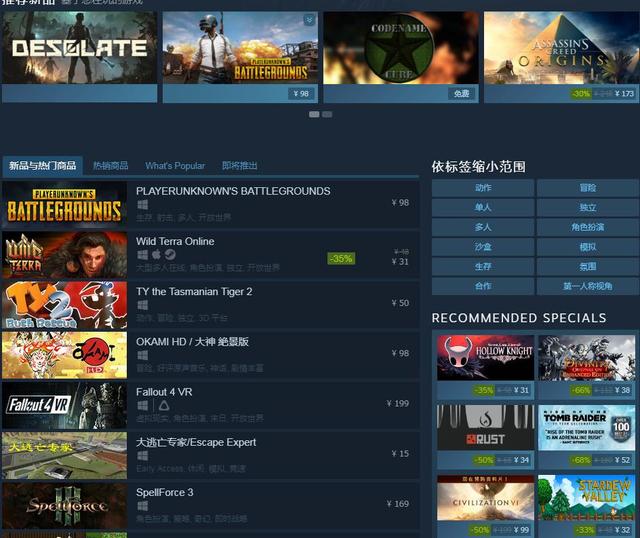640x538 pixels.
Task: Click OKAMI HD list thumbnail
Action: pos(64,355)
